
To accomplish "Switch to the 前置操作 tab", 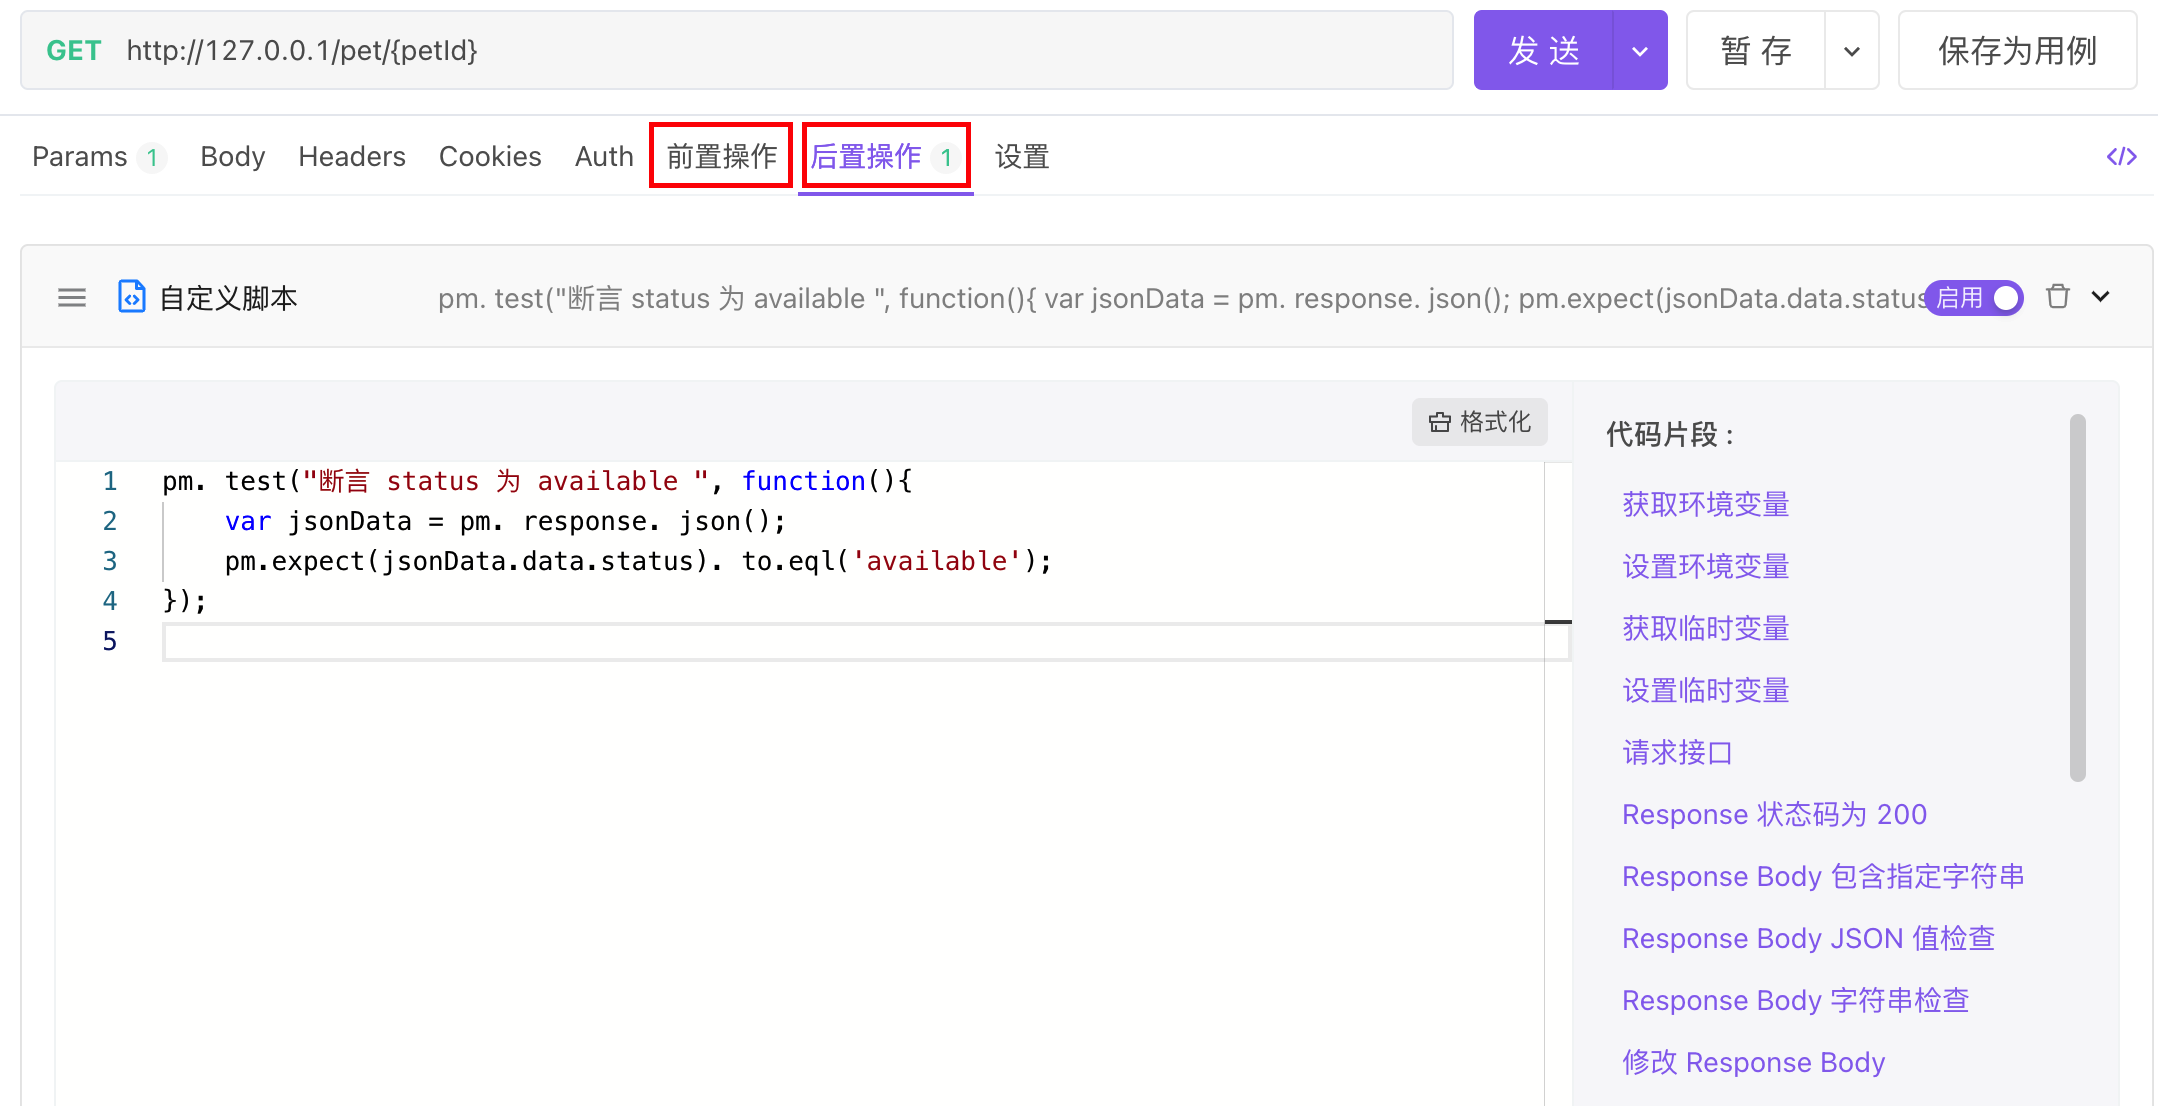I will (721, 156).
